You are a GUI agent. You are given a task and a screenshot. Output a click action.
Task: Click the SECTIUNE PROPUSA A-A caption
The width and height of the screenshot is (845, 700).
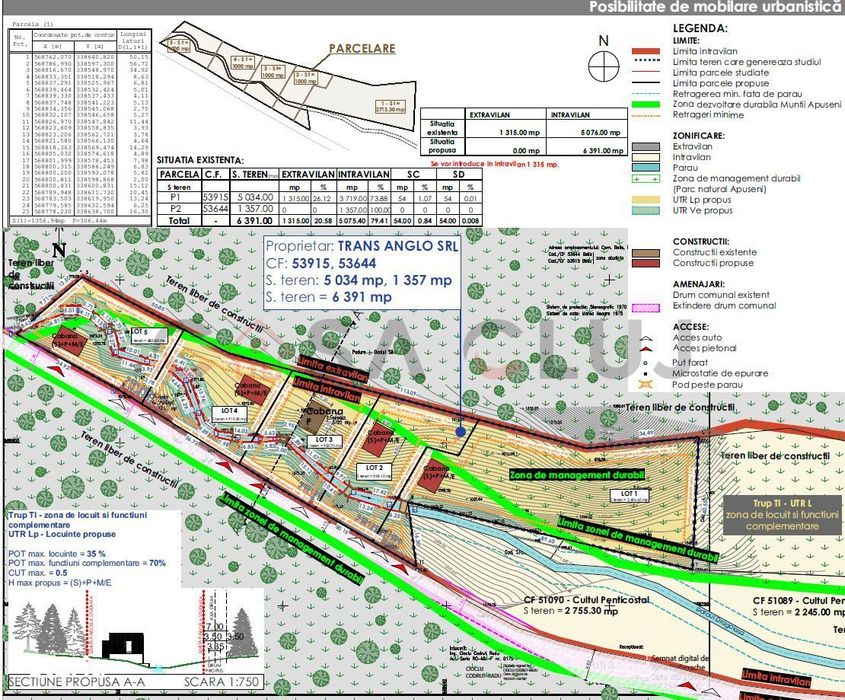[77, 682]
